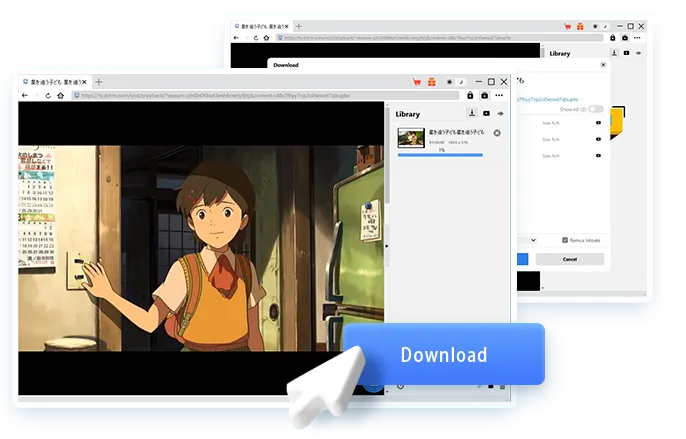This screenshot has height=439, width=686.
Task: Go back in the rear window
Action: click(236, 38)
